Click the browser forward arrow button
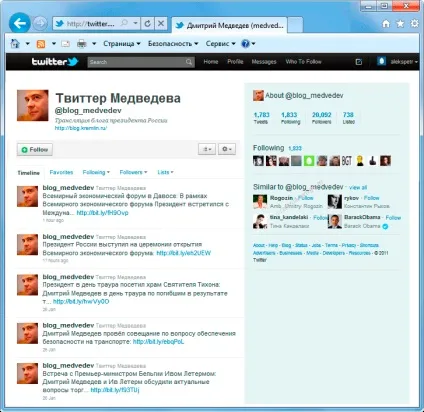The width and height of the screenshot is (424, 412). [x=40, y=24]
